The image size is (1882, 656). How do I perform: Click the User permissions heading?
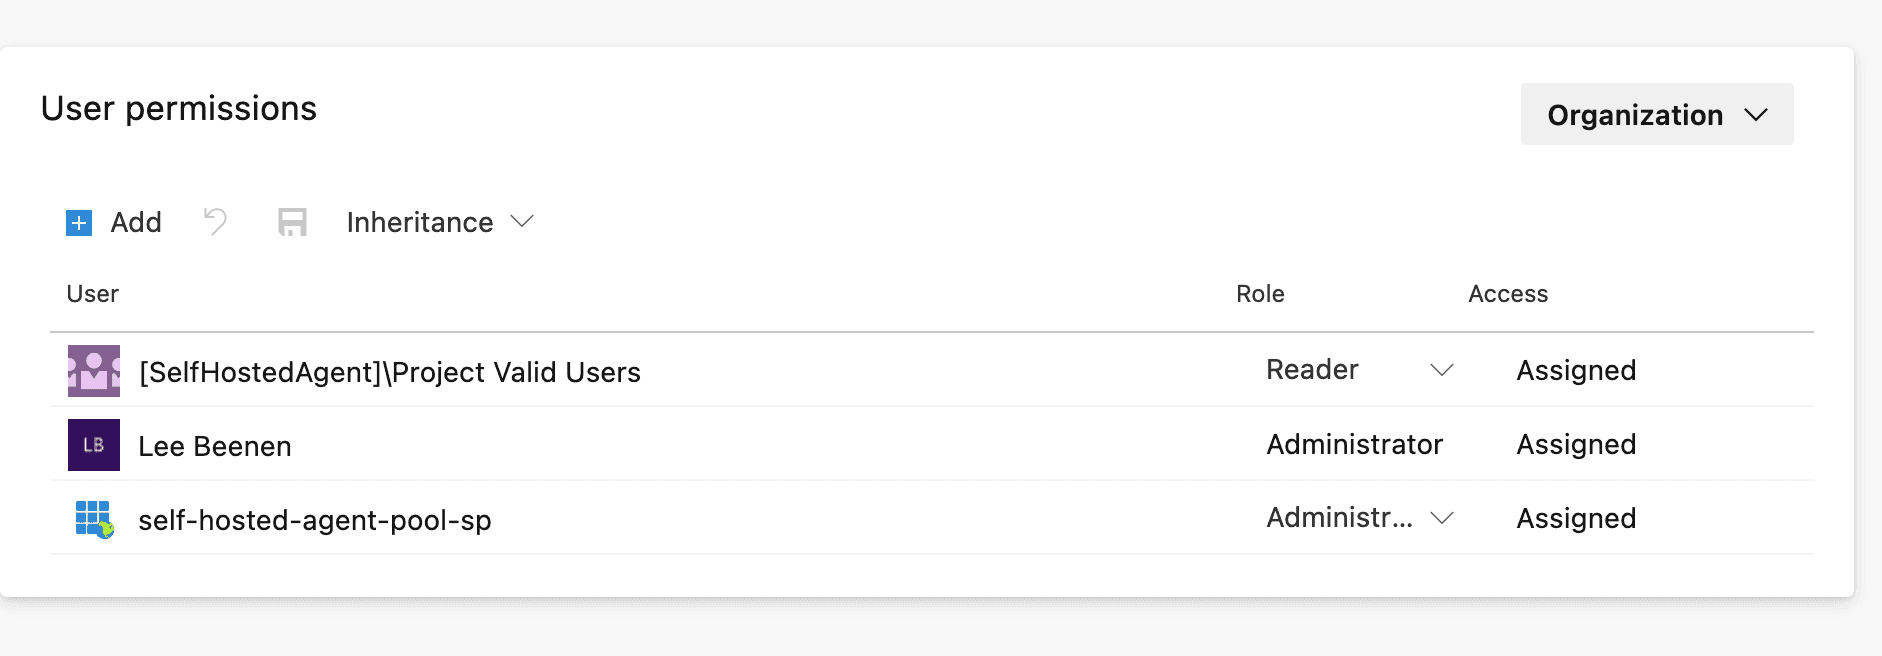(x=179, y=108)
